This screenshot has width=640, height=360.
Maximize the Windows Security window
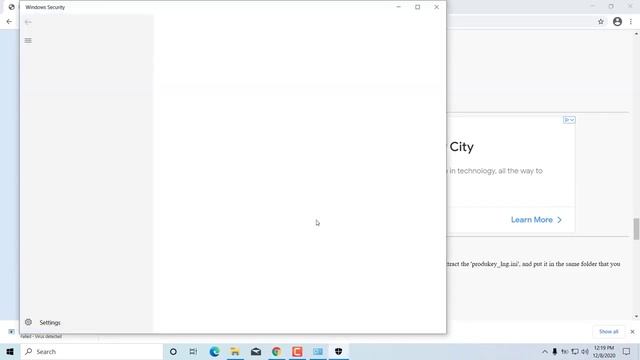point(418,7)
